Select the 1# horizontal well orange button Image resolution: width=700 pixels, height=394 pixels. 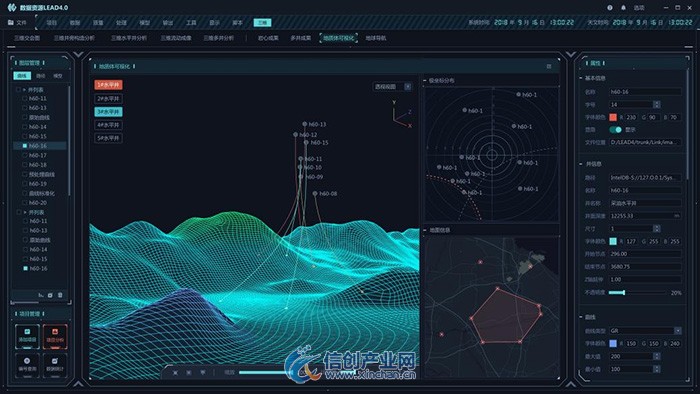pos(108,85)
